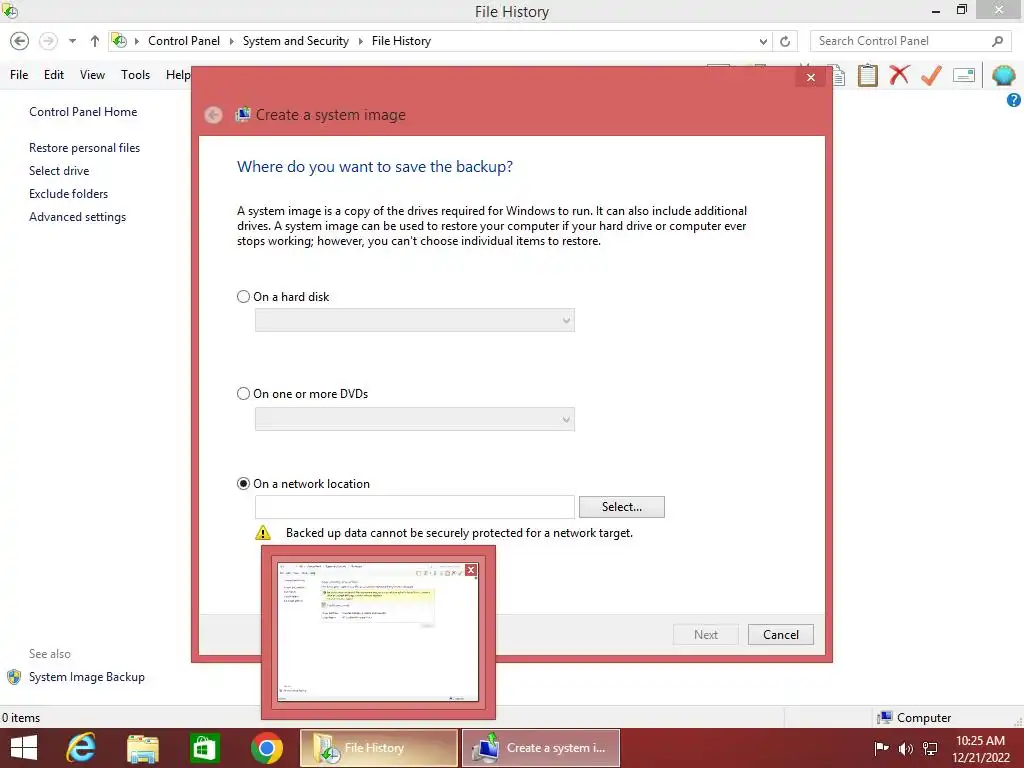Click the Action Center flag tray icon

[881, 748]
